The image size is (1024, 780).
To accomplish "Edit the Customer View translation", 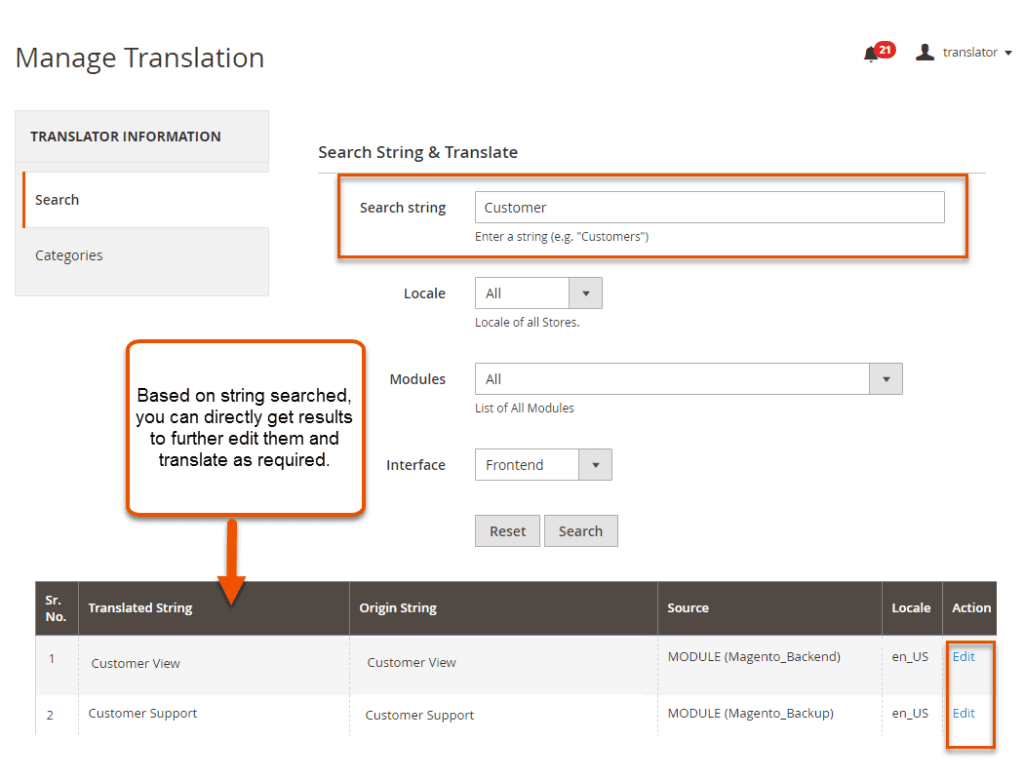I will point(962,657).
